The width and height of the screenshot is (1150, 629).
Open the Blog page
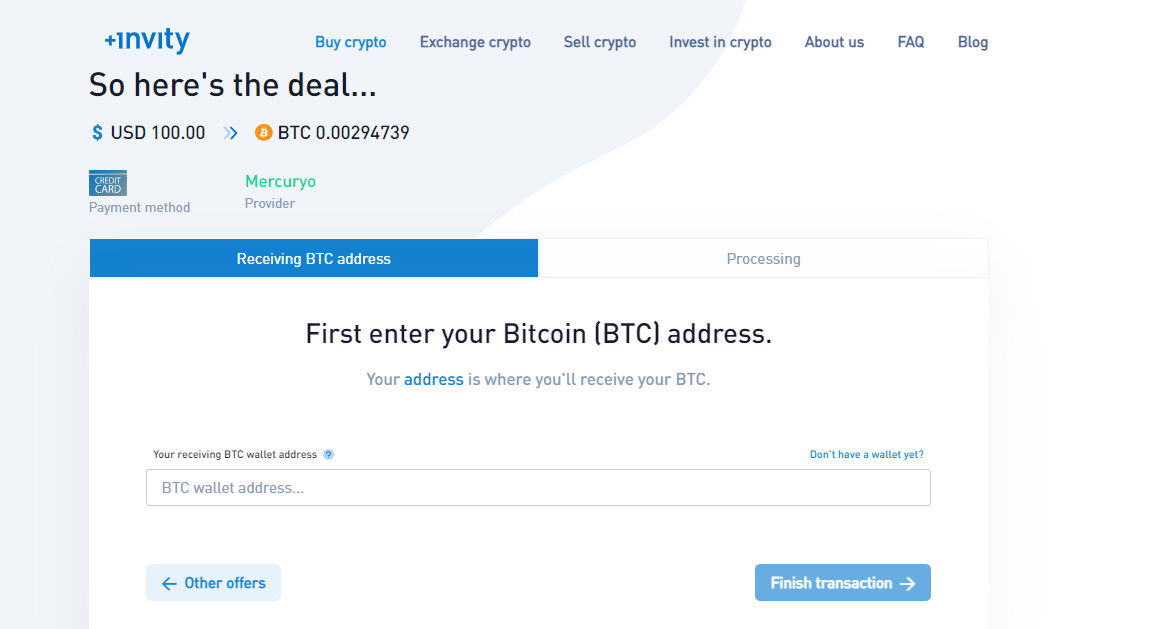[973, 43]
